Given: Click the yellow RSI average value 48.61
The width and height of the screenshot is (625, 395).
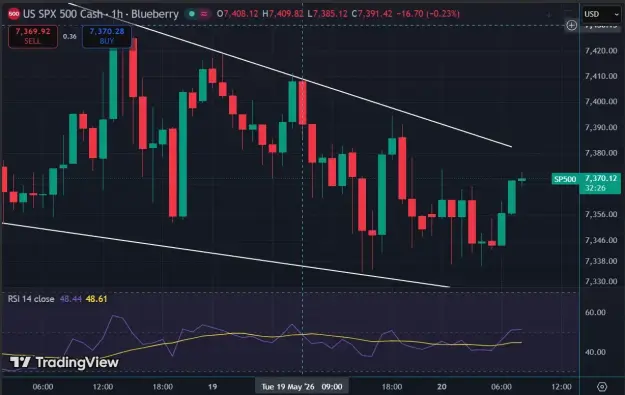Looking at the screenshot, I should click(x=96, y=299).
